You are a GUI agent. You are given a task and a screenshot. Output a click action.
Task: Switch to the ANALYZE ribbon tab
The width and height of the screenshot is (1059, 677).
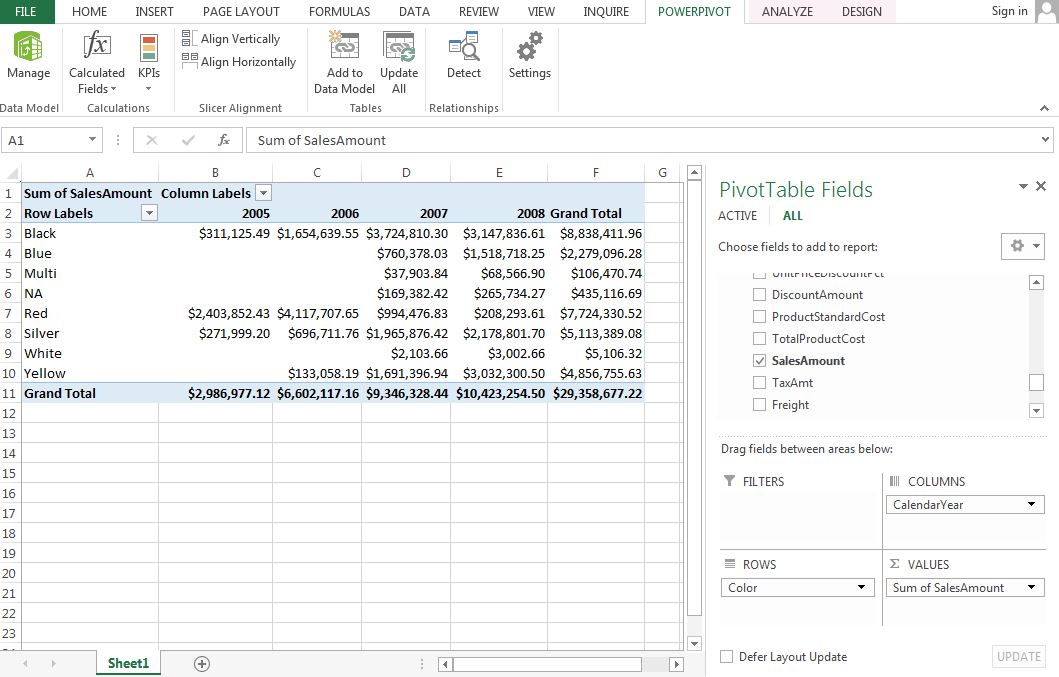[787, 12]
